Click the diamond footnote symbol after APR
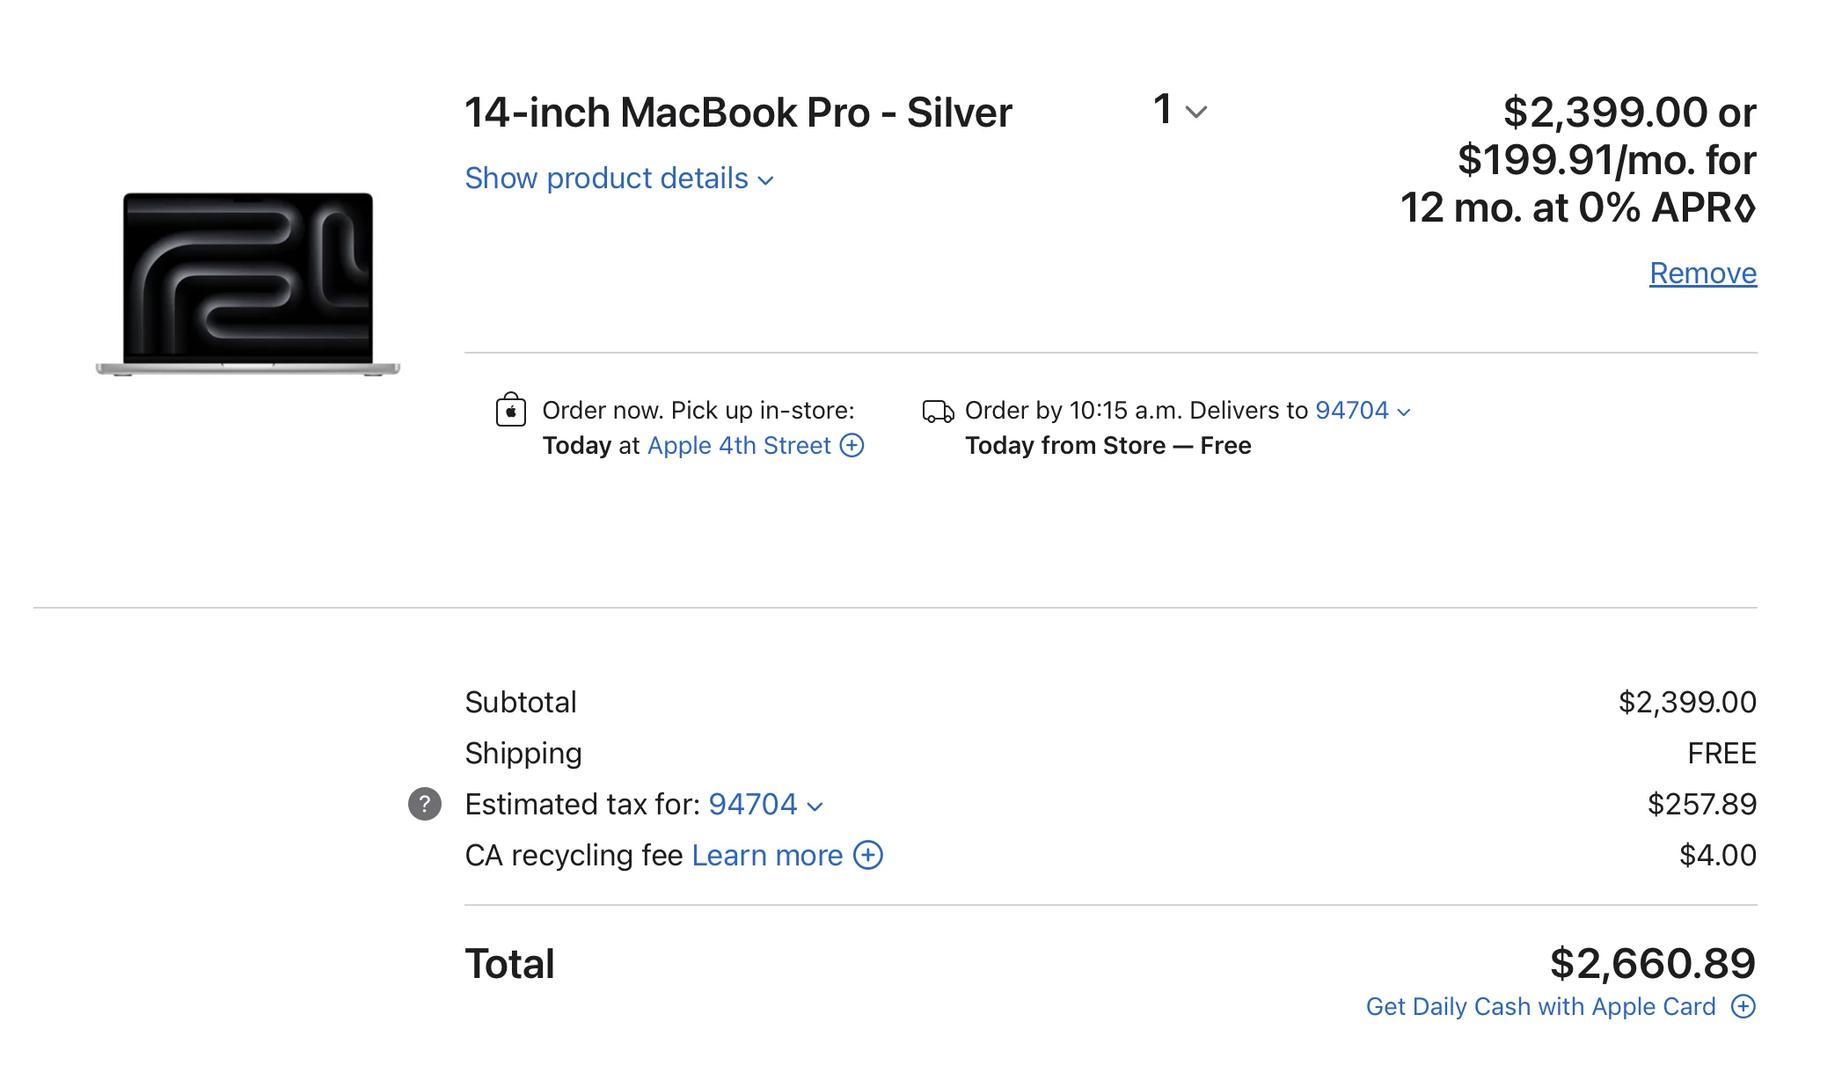The height and width of the screenshot is (1080, 1842). 1745,209
